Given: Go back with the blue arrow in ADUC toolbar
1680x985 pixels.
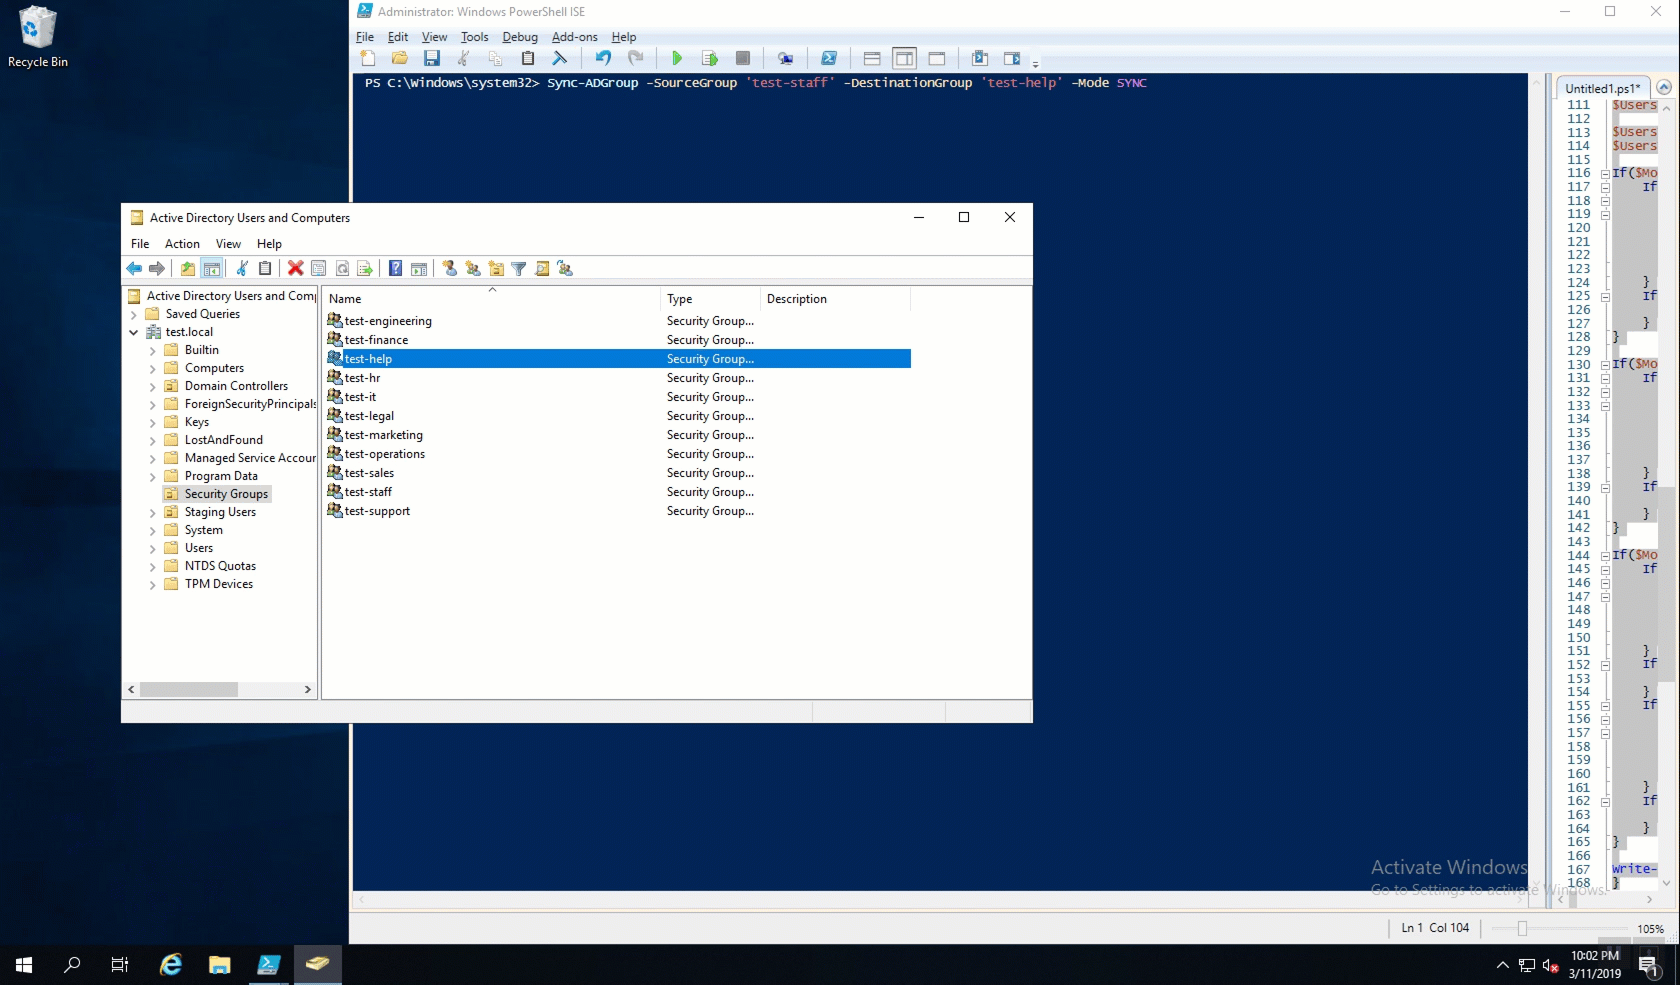Looking at the screenshot, I should pos(134,268).
